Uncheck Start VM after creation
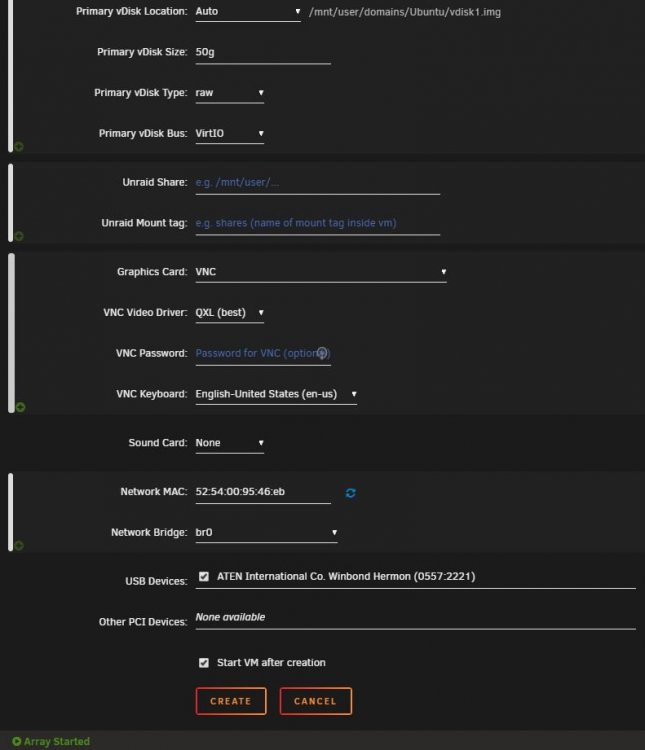This screenshot has height=750, width=645. [204, 662]
